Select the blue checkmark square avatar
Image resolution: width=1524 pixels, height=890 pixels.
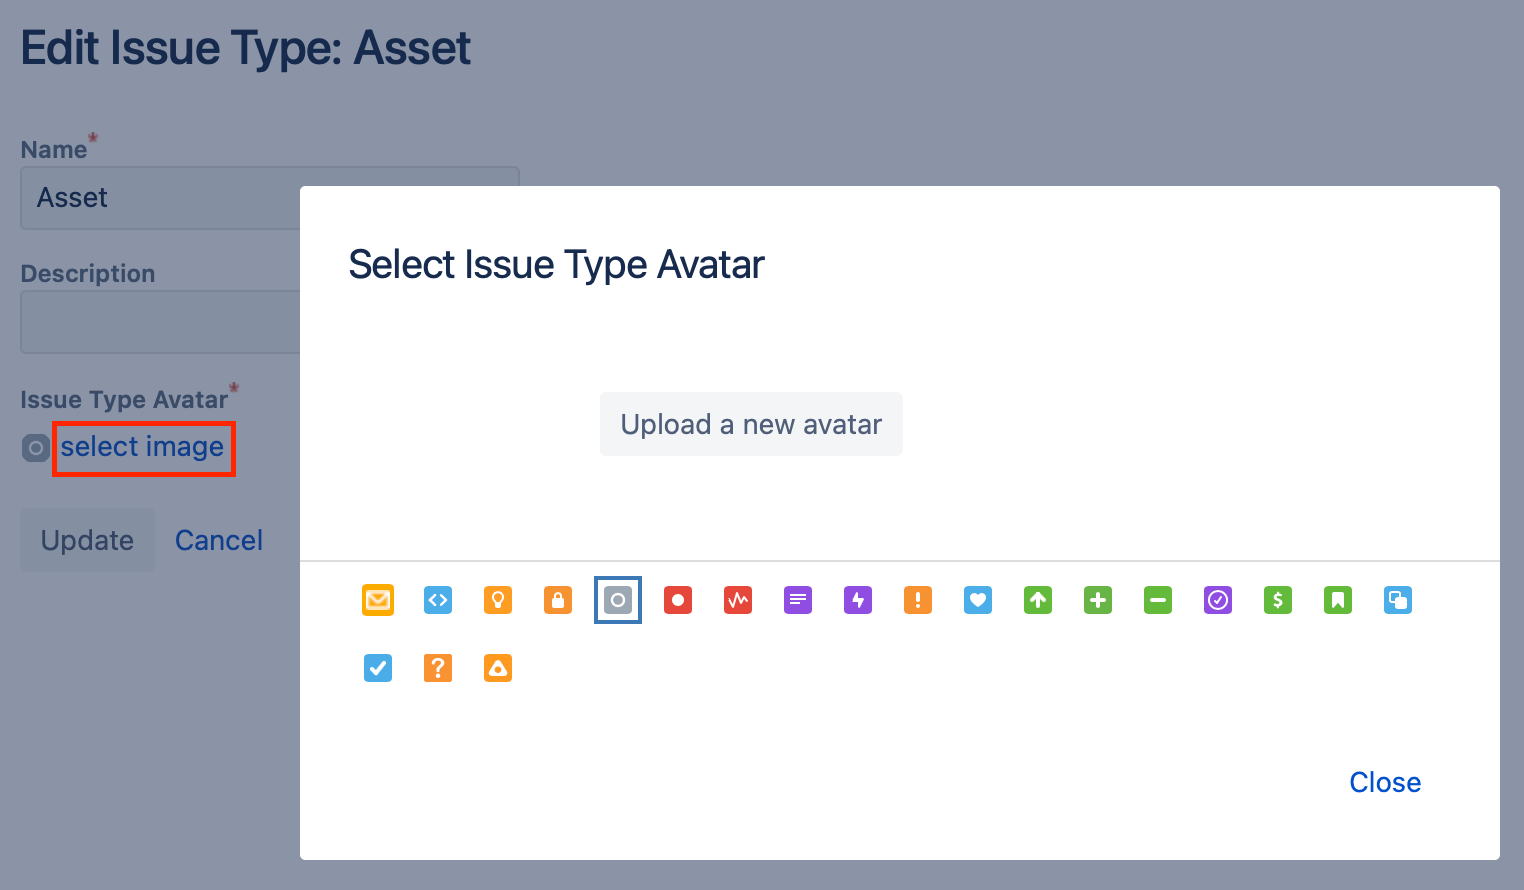point(378,668)
